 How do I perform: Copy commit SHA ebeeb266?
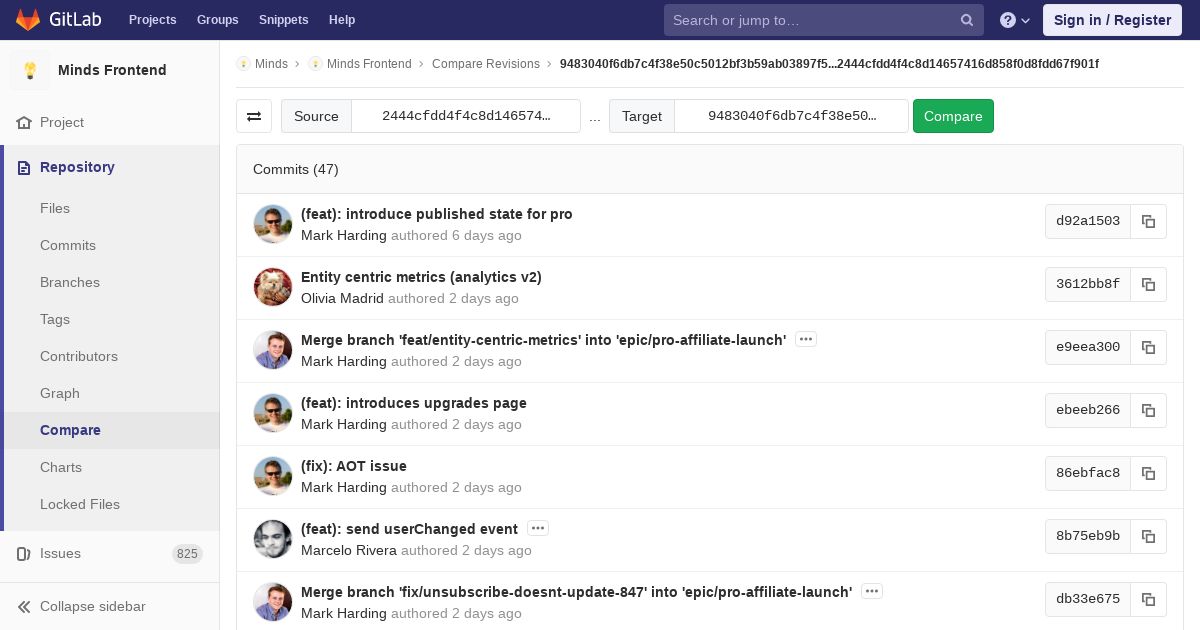click(x=1148, y=410)
